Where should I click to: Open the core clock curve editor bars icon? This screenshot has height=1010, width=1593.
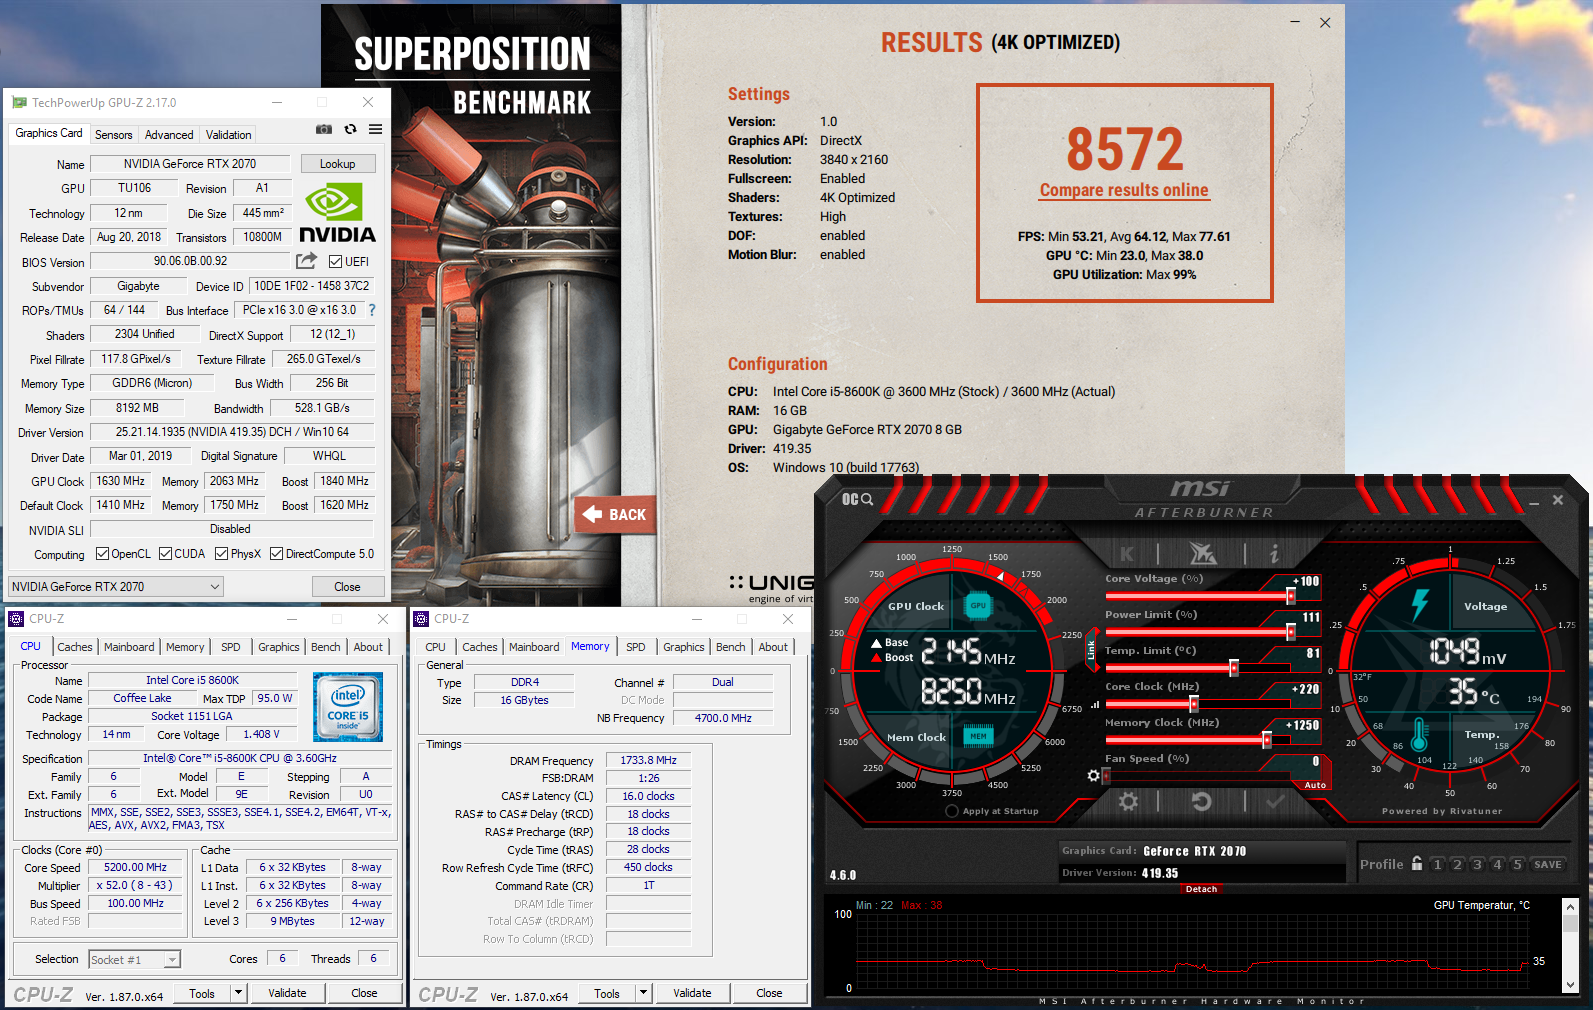coord(1095,704)
